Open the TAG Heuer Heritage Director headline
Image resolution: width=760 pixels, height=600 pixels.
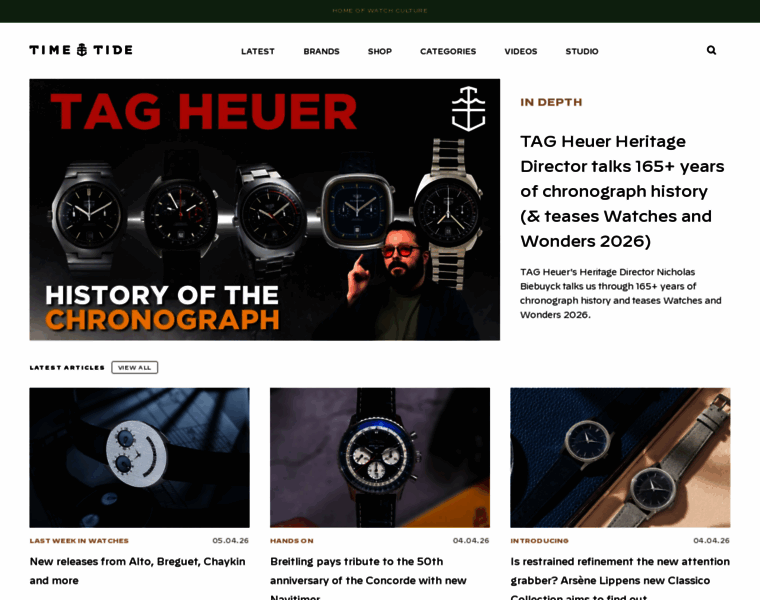(622, 191)
